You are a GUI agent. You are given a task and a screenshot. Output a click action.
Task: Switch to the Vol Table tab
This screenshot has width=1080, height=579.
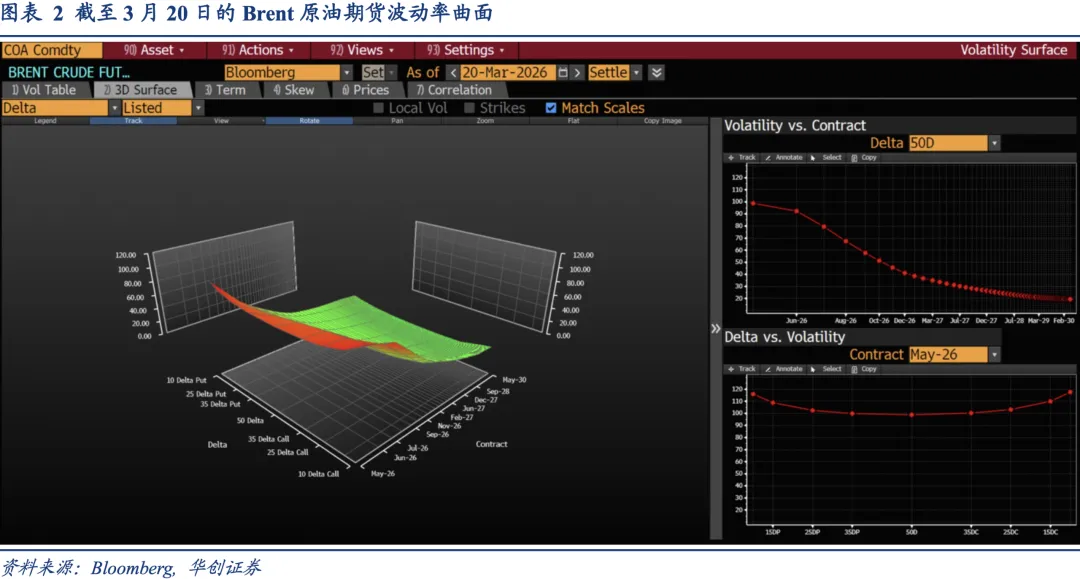[43, 90]
